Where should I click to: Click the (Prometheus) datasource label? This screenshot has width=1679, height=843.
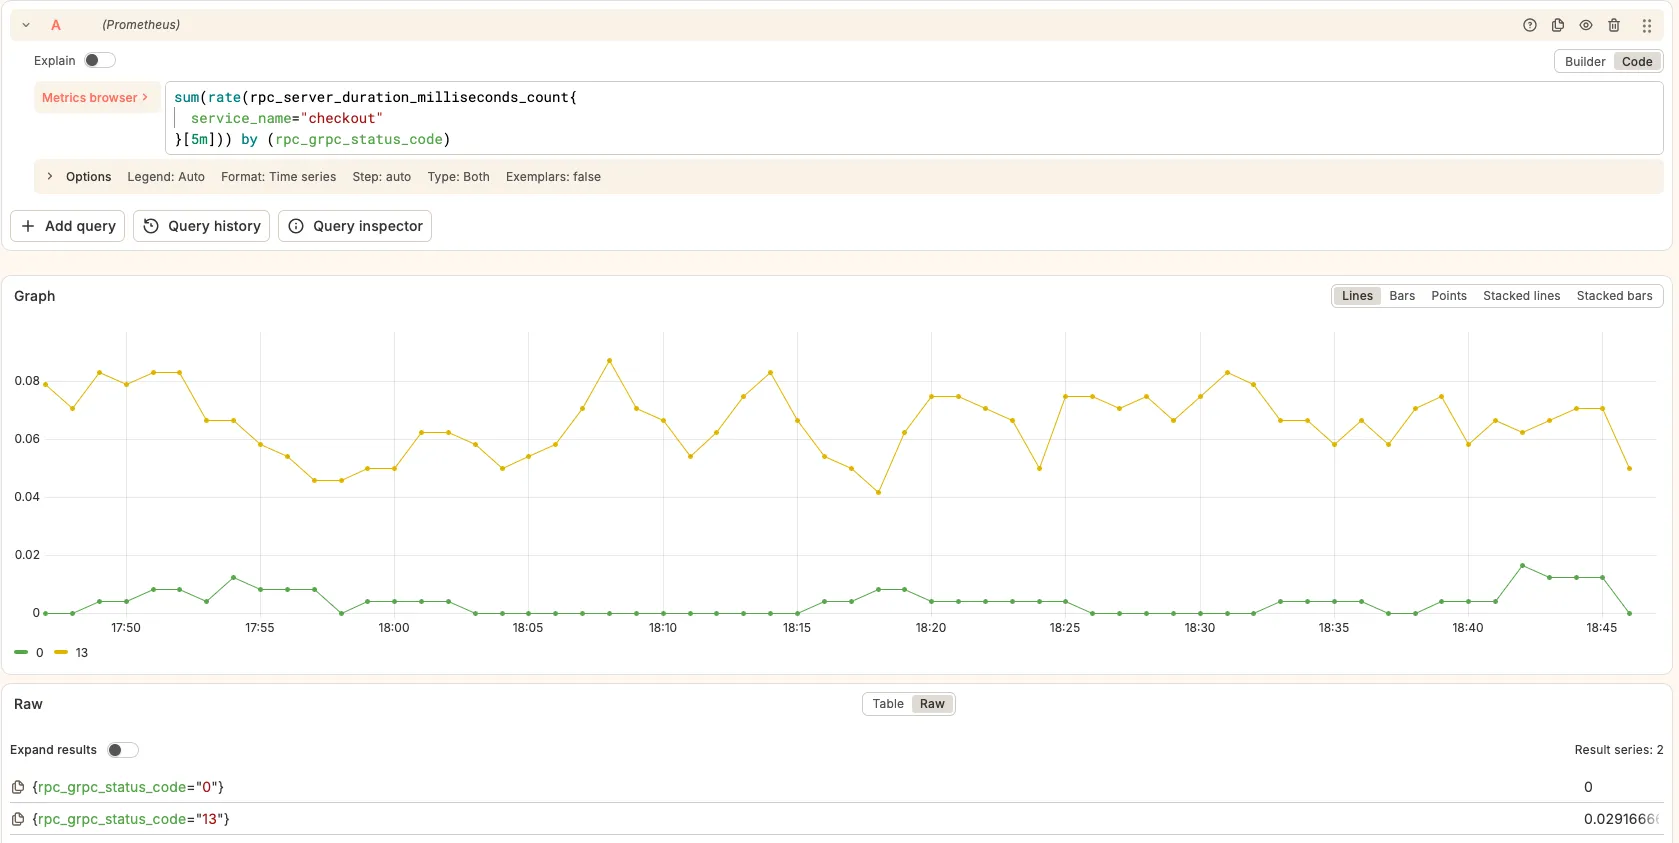point(141,25)
